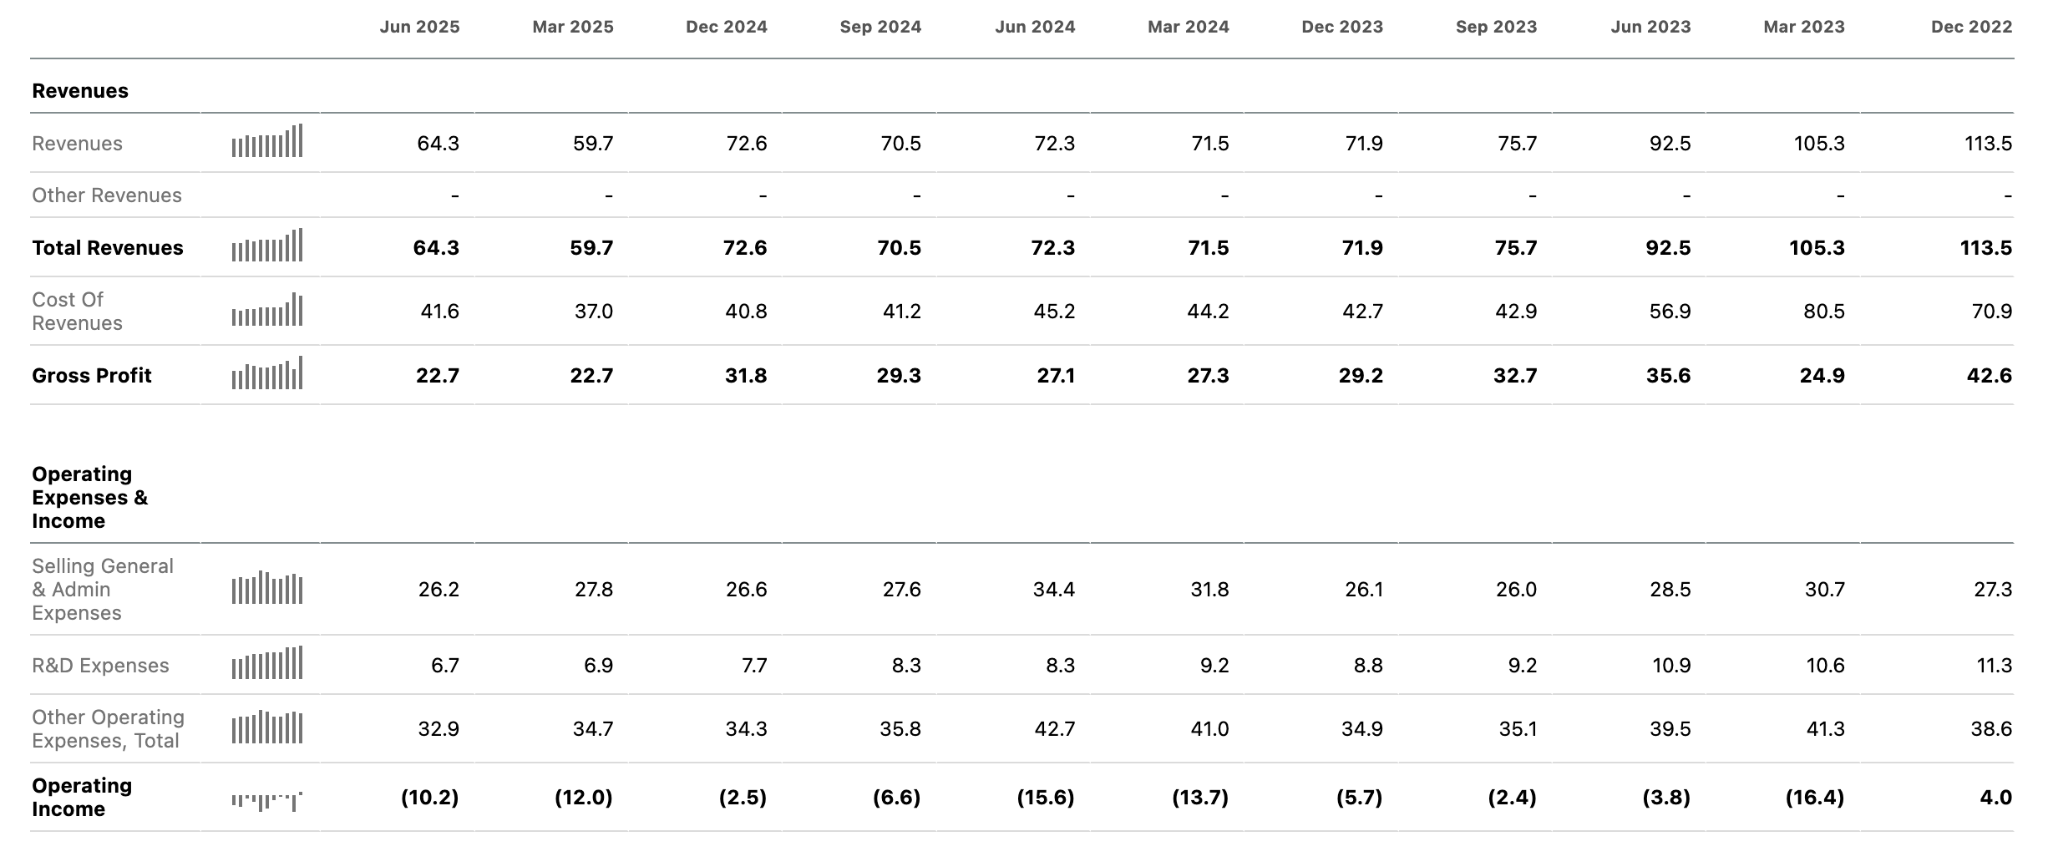The image size is (2048, 850).
Task: Click the Other Revenues row label
Action: pos(107,195)
